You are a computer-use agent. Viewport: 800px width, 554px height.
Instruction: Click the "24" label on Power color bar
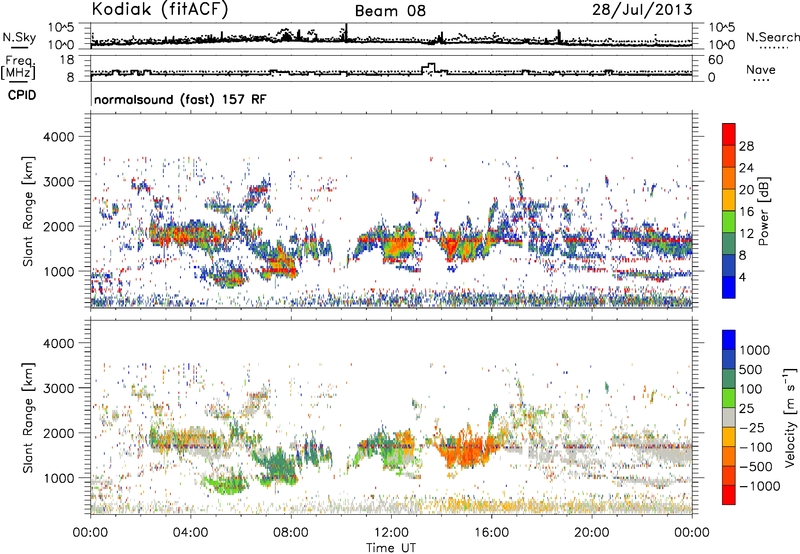pos(746,168)
